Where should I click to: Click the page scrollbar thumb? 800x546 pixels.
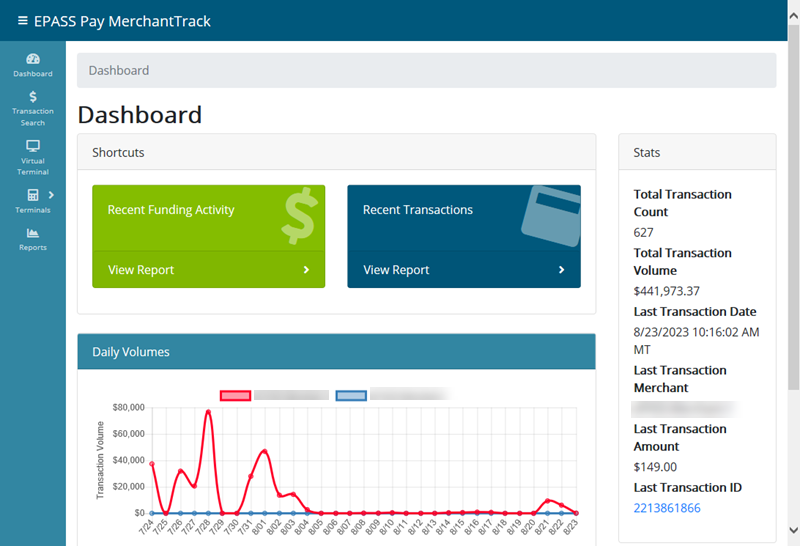[793, 207]
